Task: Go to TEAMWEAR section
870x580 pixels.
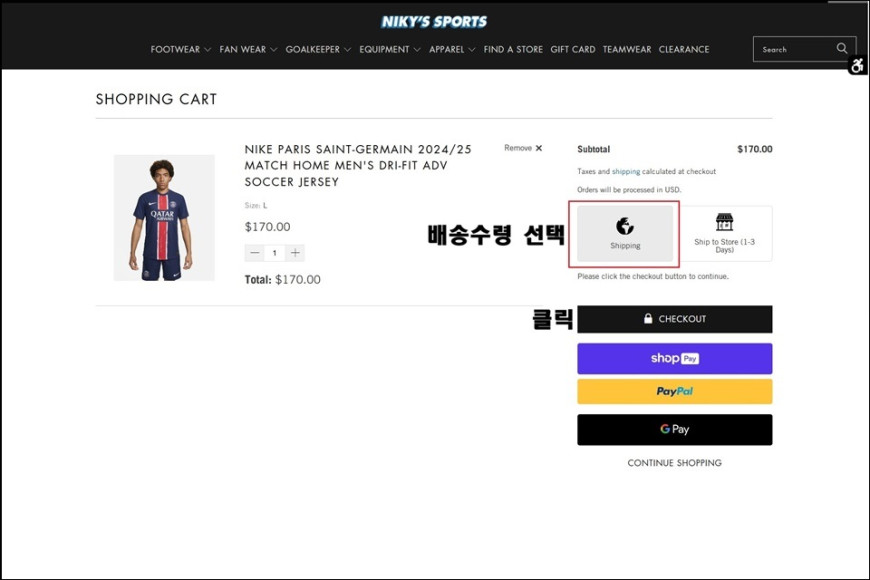Action: coord(627,49)
